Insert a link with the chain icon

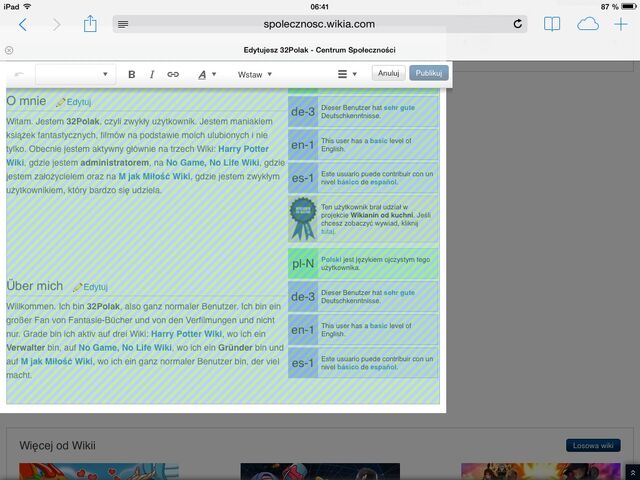tap(173, 74)
